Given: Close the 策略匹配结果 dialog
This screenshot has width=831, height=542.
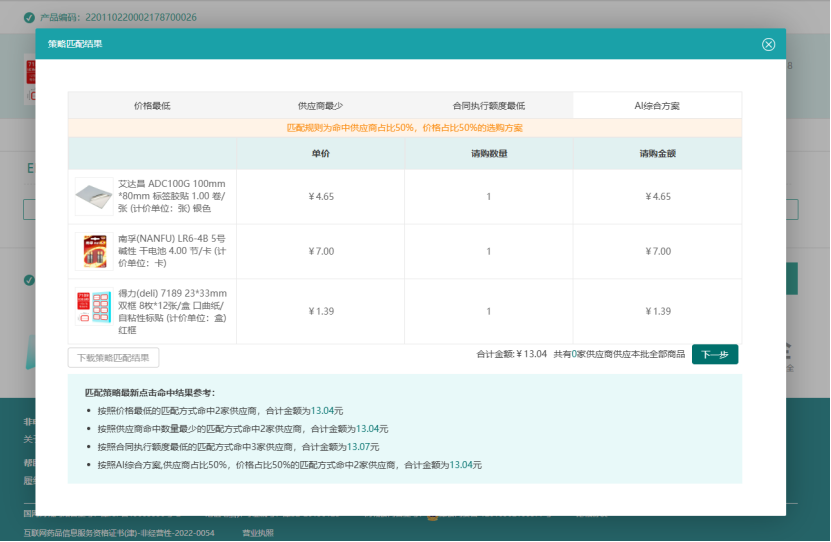Looking at the screenshot, I should (768, 44).
